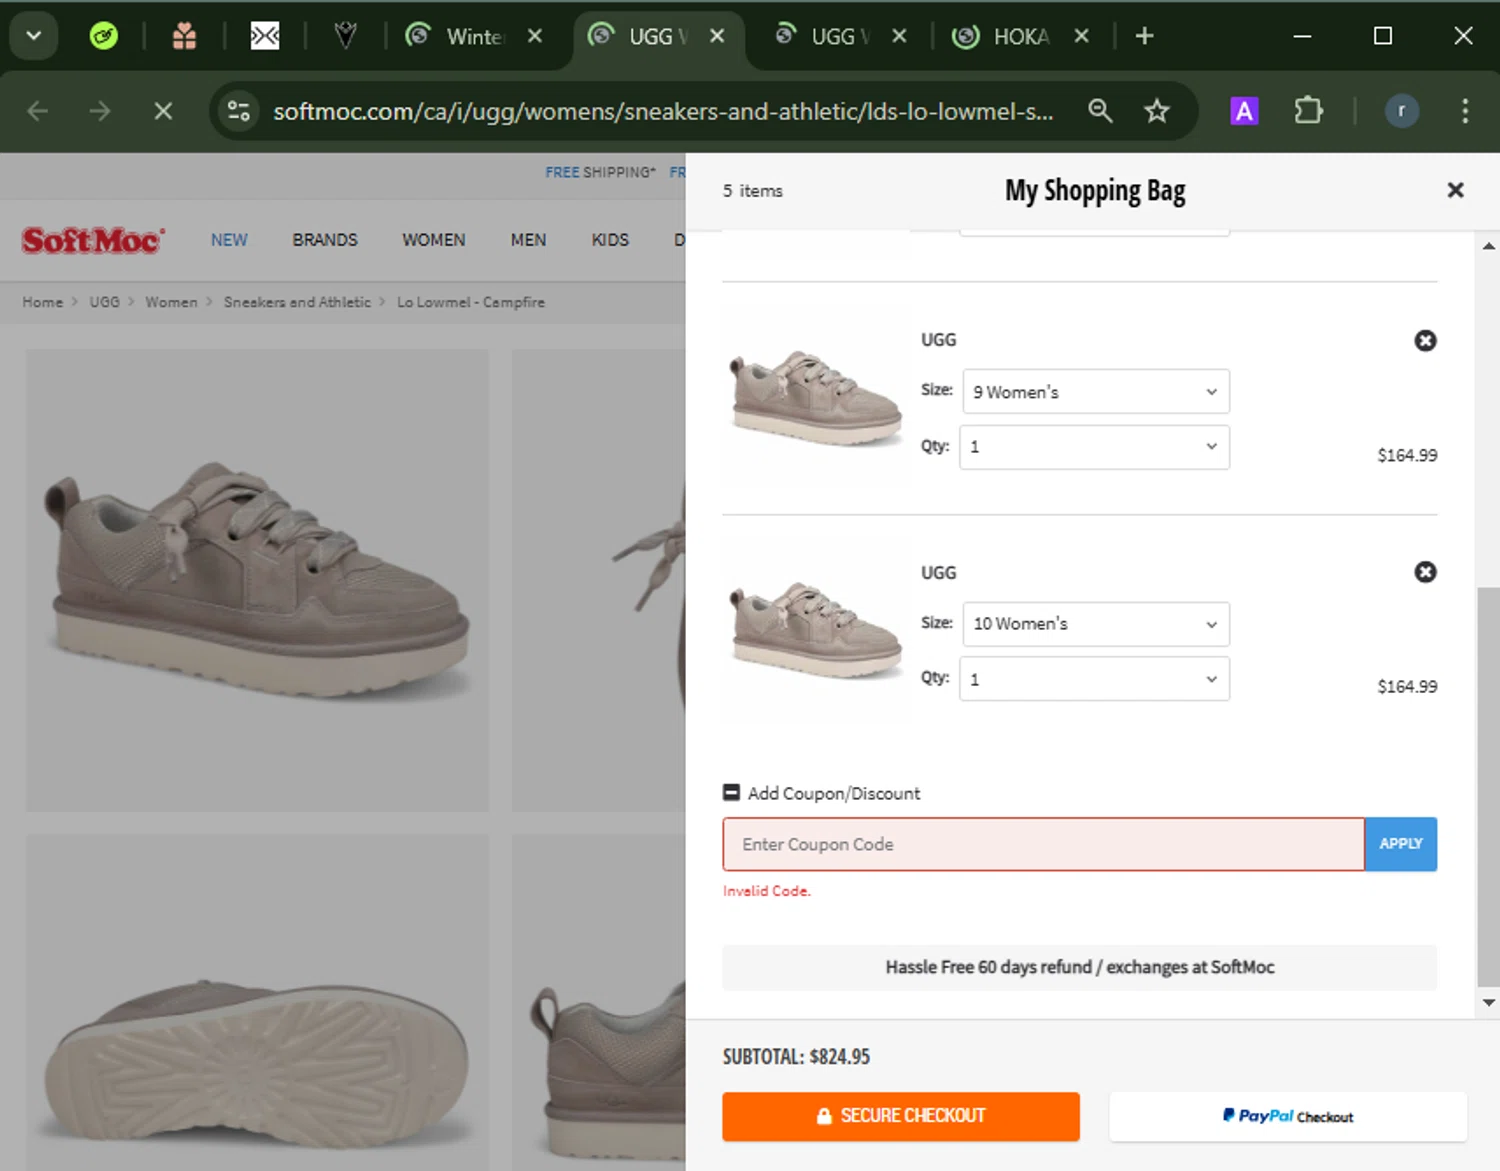Screen dimensions: 1500x1171
Task: Open the zoom magnifier icon in address bar
Action: tap(1100, 111)
